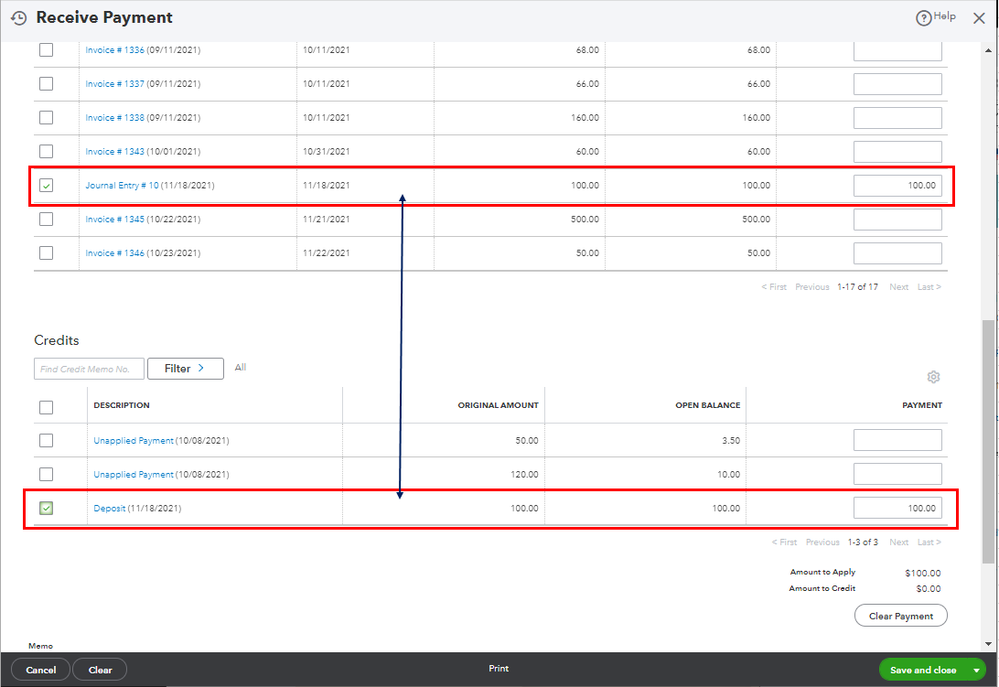Click Next in invoices pagination
This screenshot has height=687, width=999.
click(x=899, y=287)
